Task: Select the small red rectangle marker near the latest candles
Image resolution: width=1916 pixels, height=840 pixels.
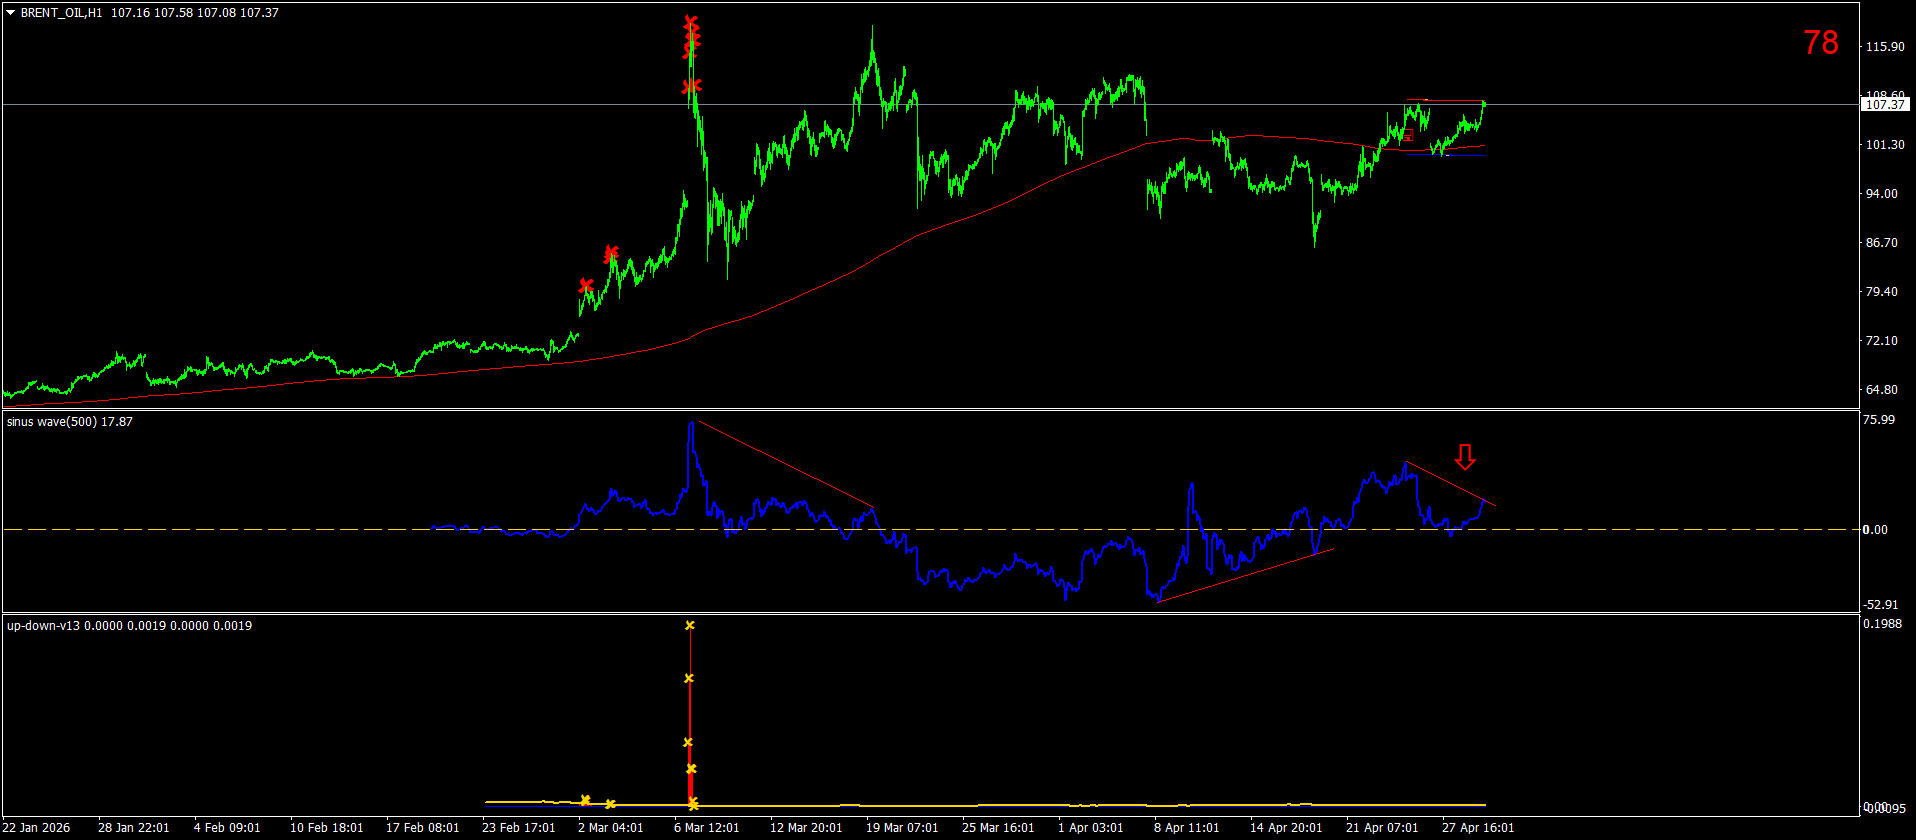Action: (1408, 135)
